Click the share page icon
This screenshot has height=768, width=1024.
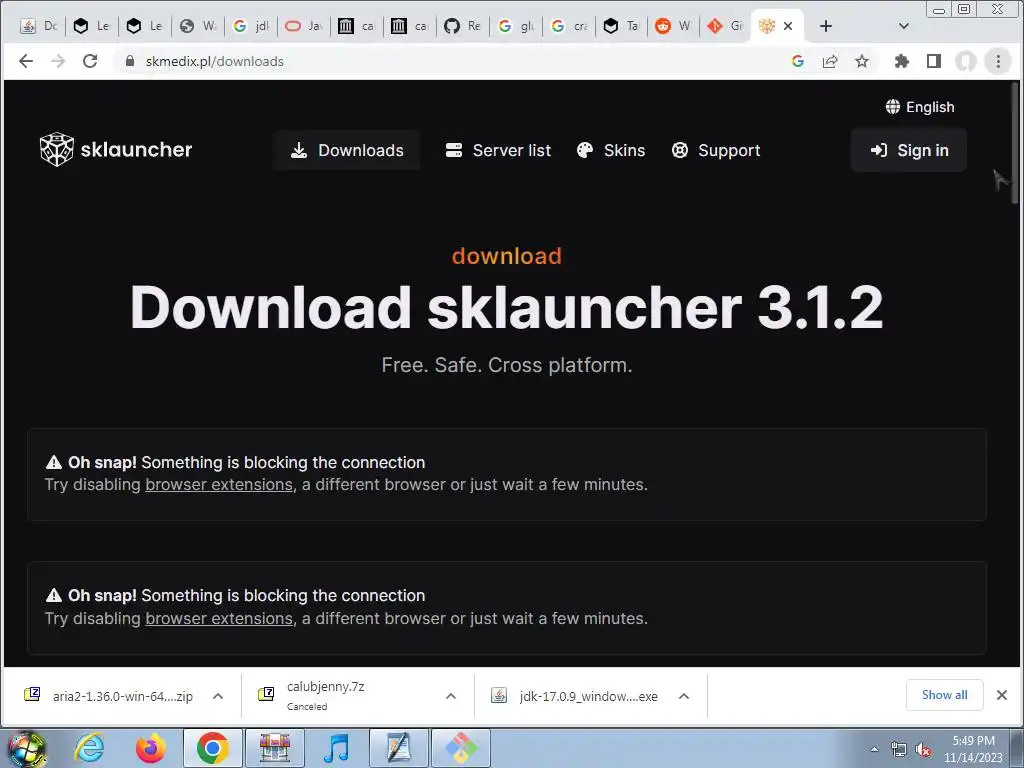(x=830, y=61)
